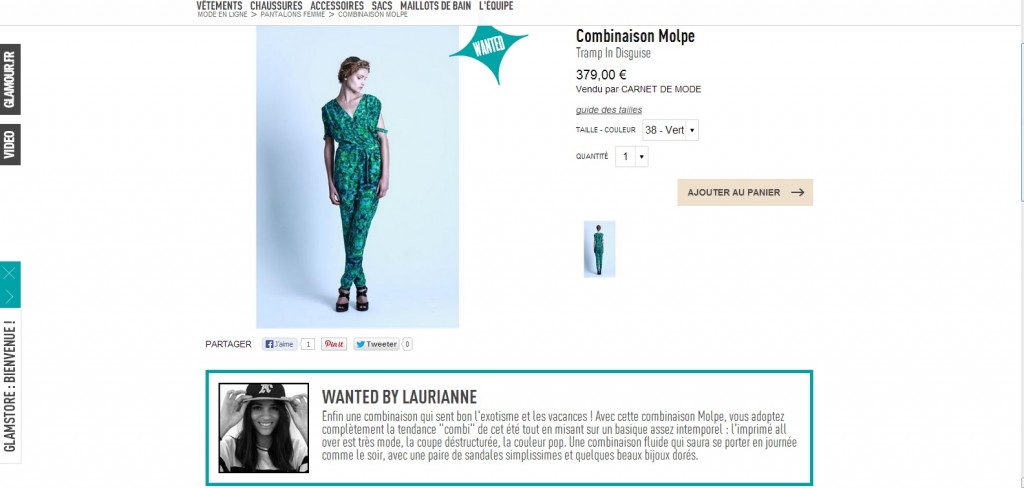Select the back-view product thumbnail
1024x488 pixels.
599,249
